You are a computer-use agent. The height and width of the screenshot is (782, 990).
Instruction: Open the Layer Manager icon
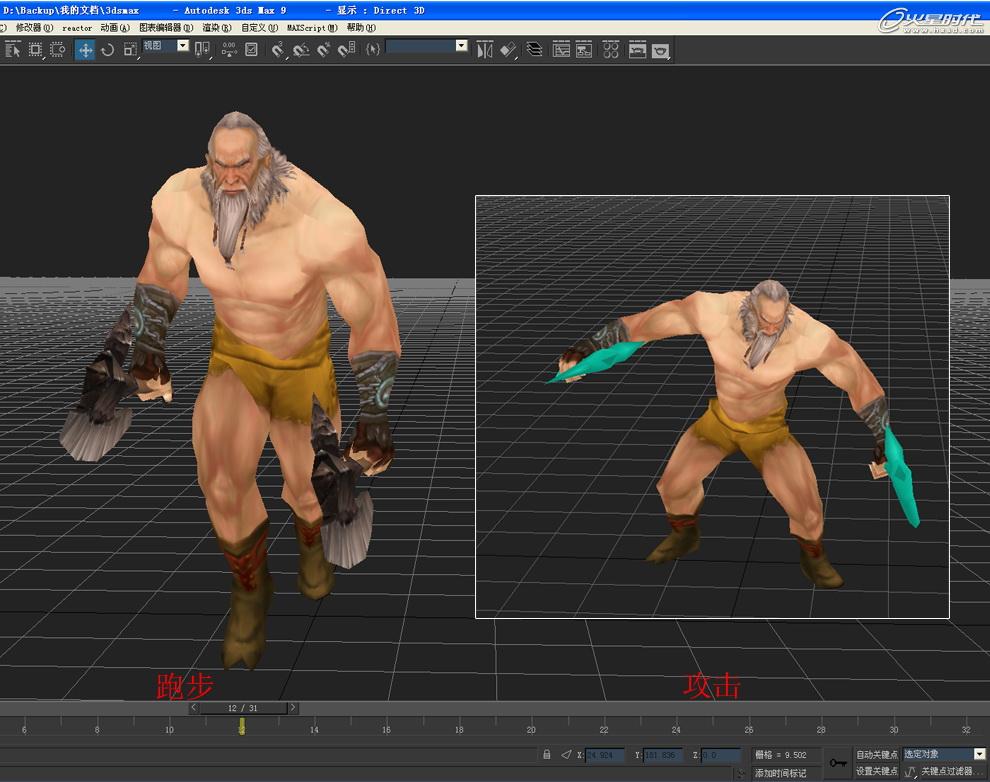534,50
